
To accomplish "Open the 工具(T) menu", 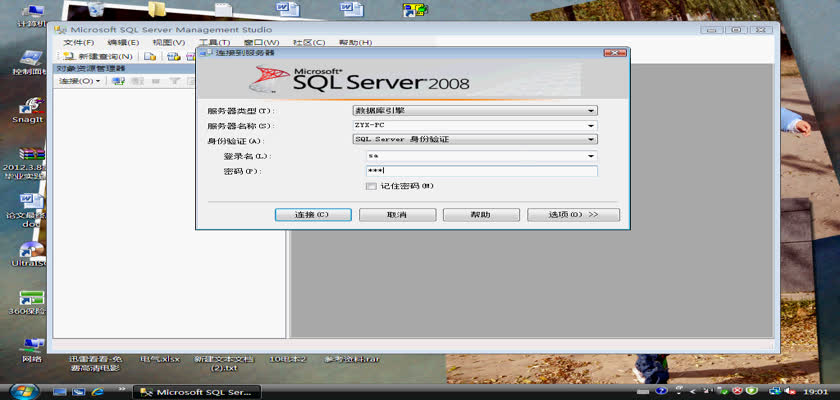I will tap(214, 42).
